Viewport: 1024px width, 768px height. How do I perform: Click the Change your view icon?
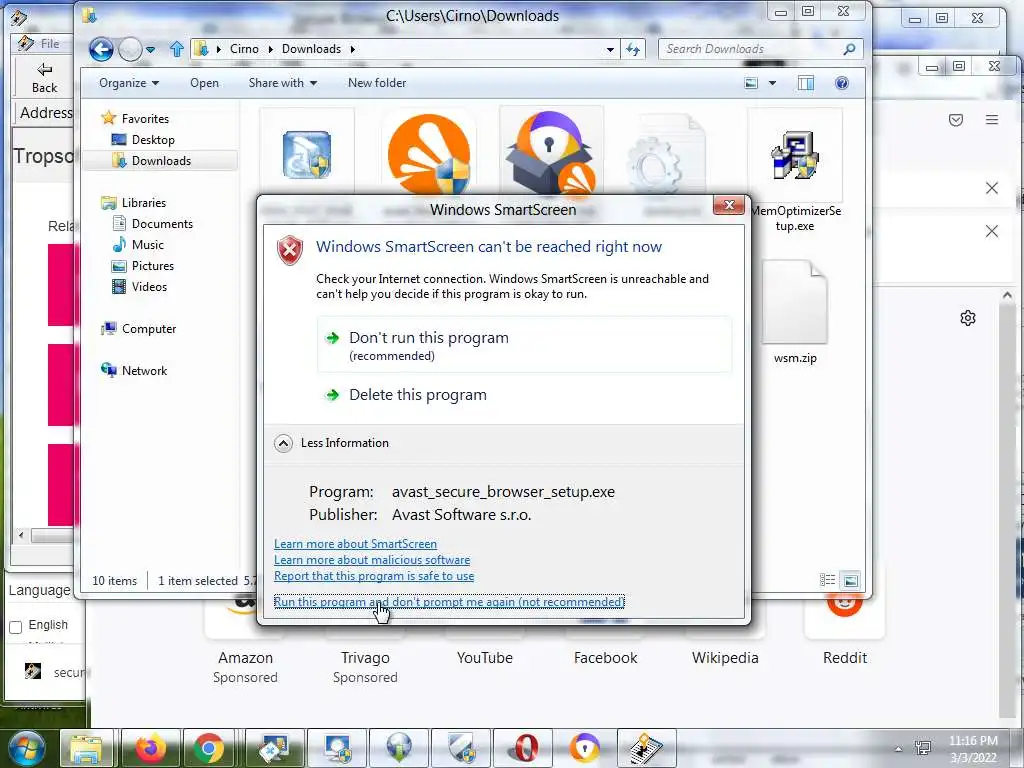(x=752, y=83)
